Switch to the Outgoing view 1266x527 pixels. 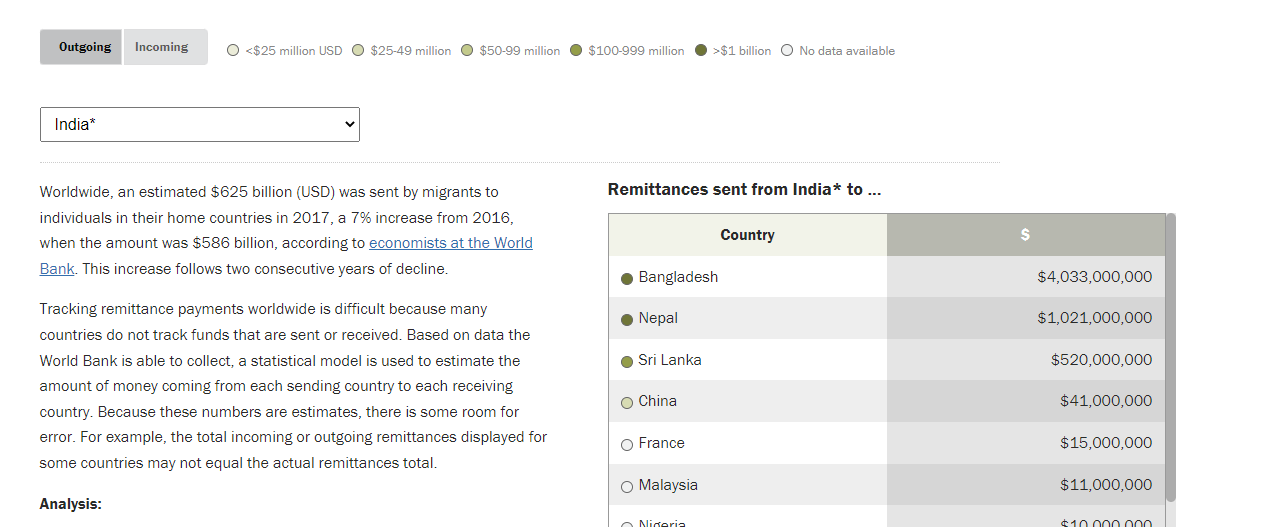(82, 47)
